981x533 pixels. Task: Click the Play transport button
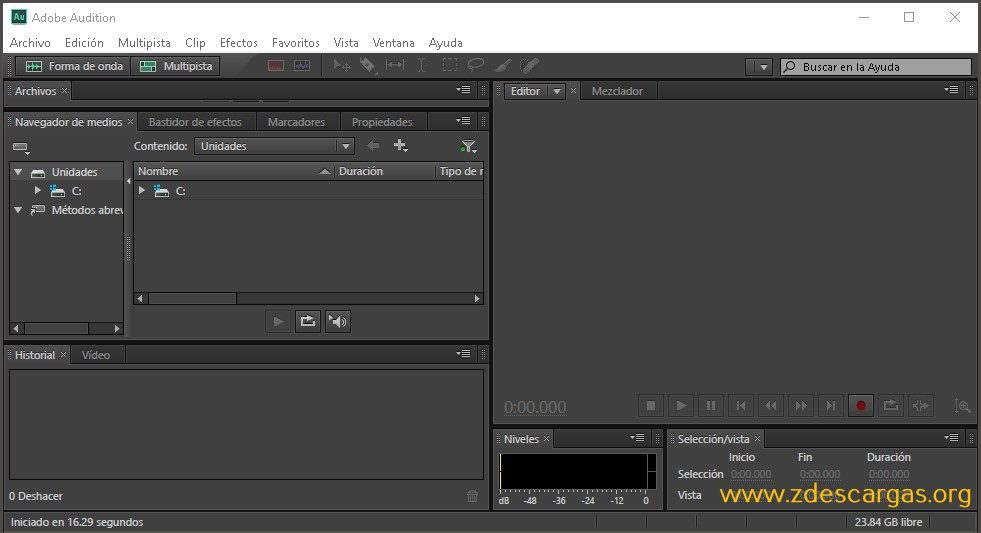pos(681,406)
